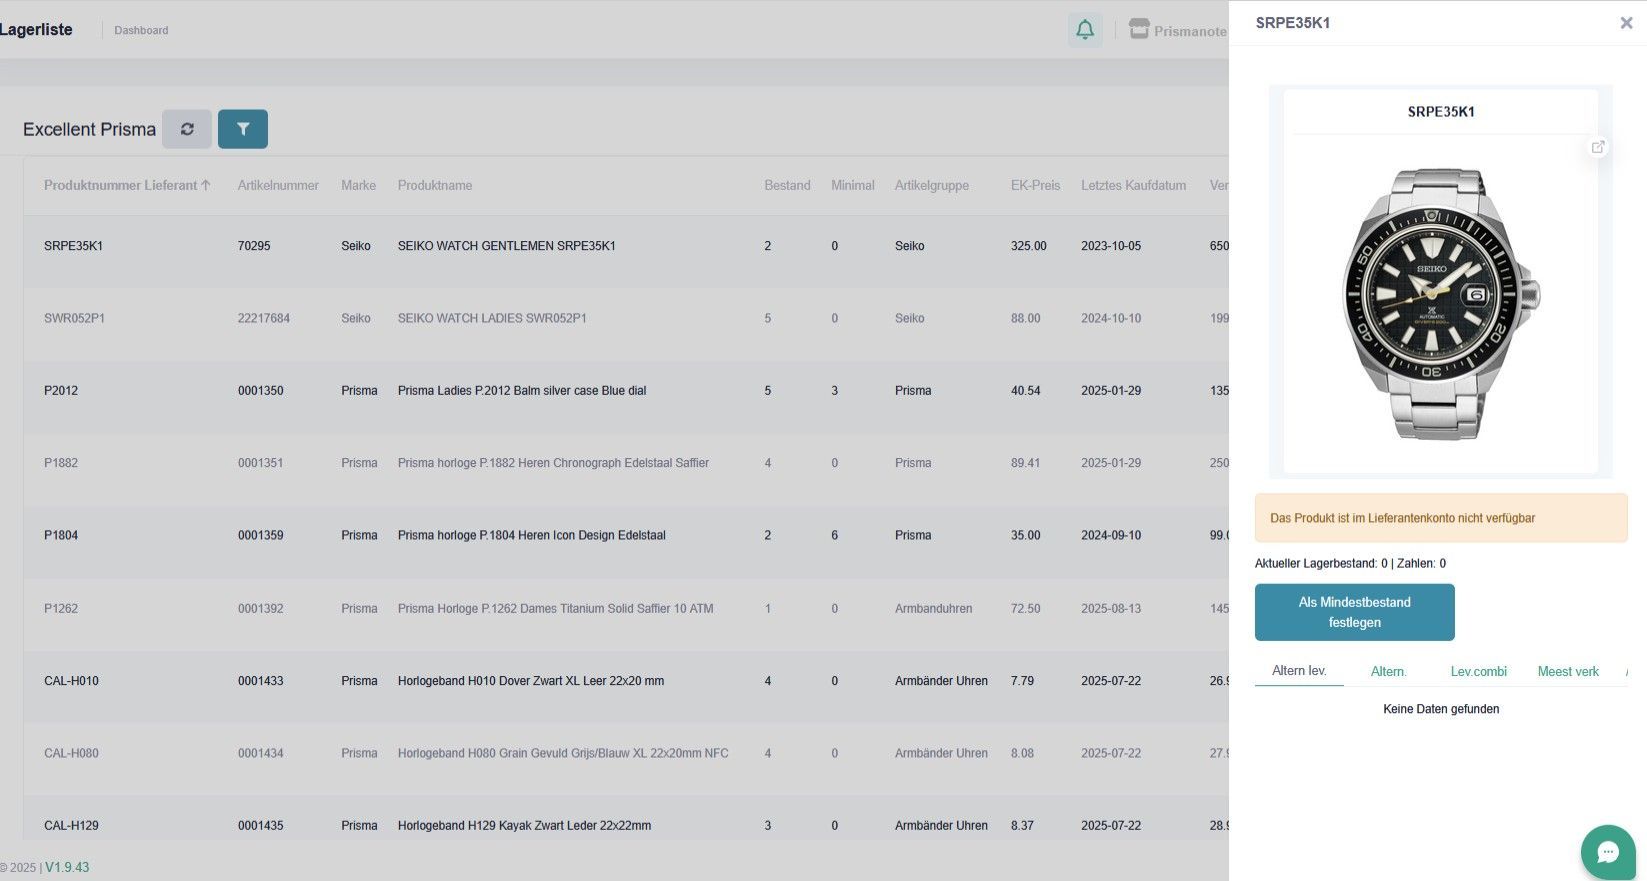Open the filter button next to refresh
Screen dimensions: 1647x881
tap(243, 129)
